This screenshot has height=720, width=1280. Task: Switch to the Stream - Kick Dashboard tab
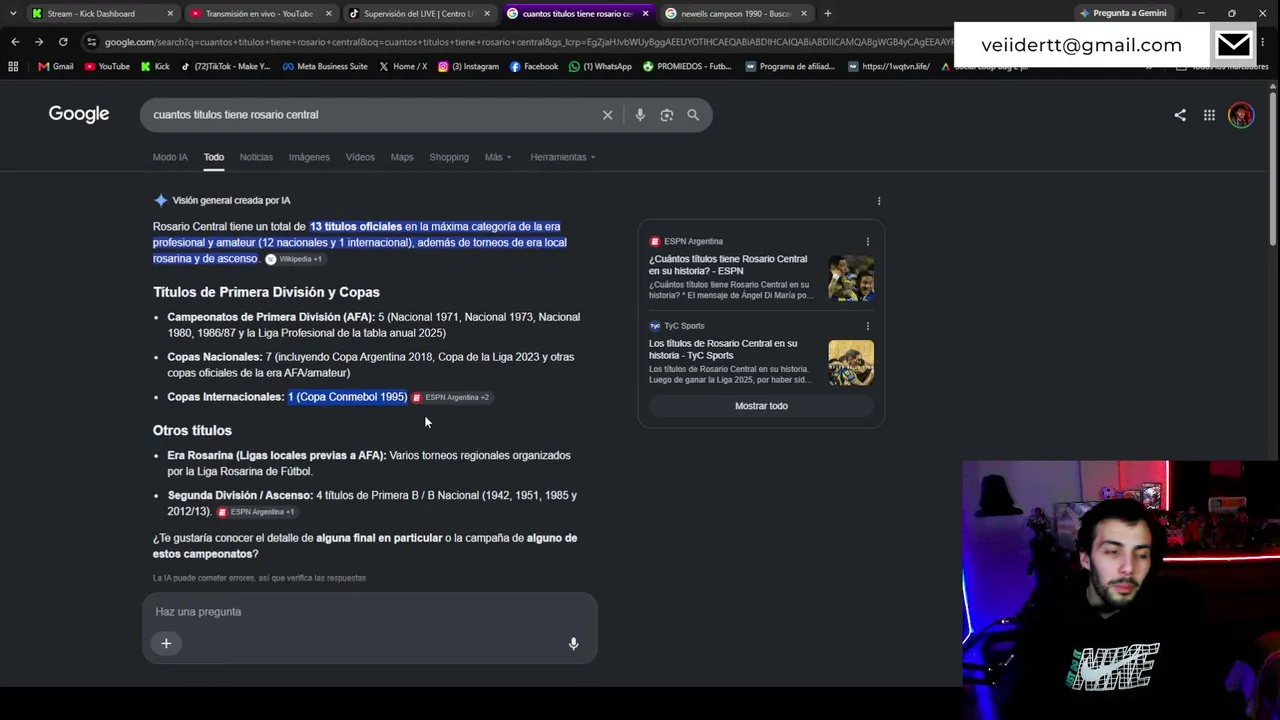(x=102, y=14)
